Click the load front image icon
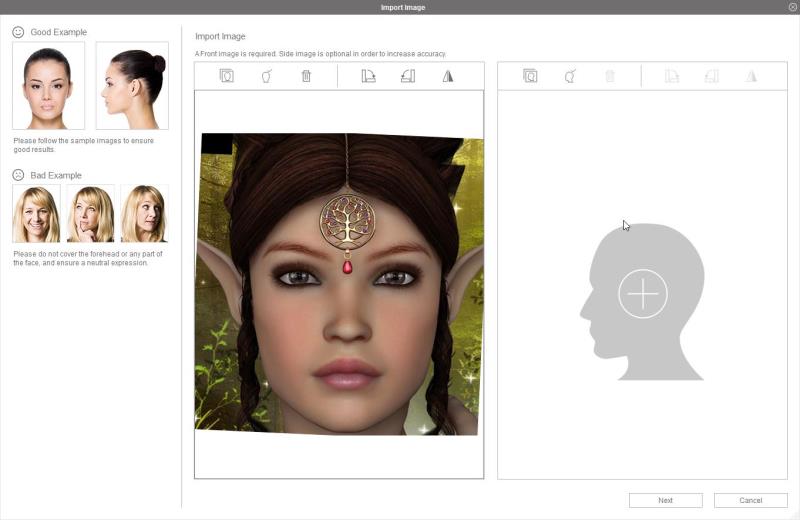 tap(226, 76)
